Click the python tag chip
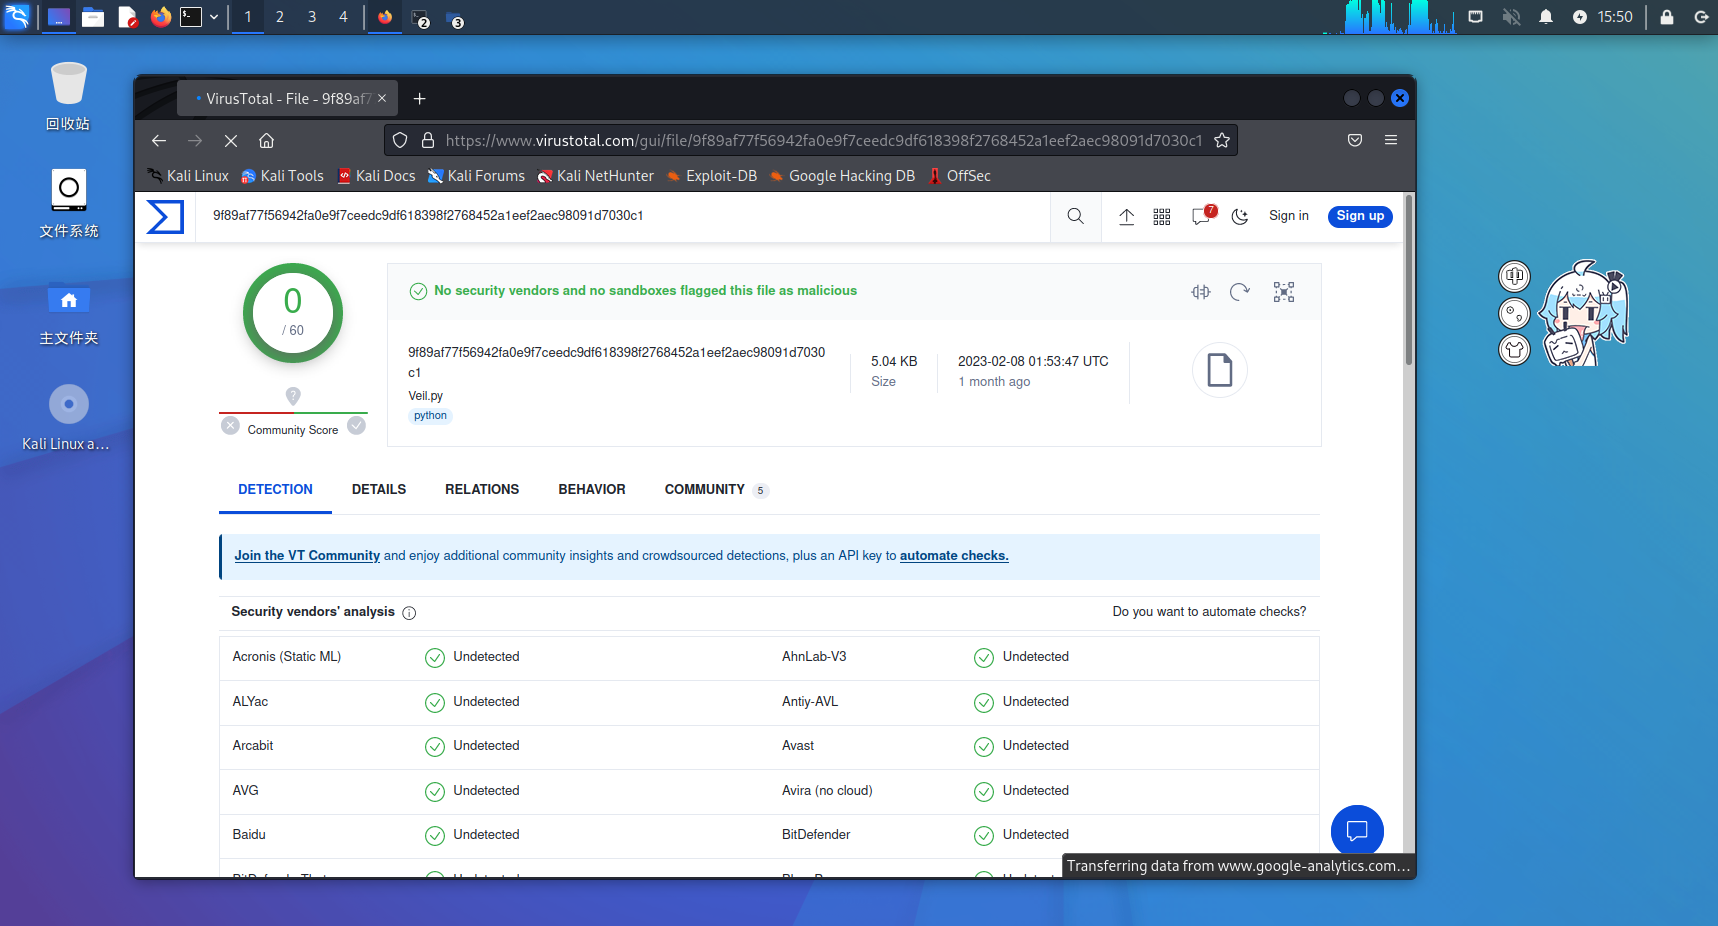Viewport: 1718px width, 926px height. point(430,416)
